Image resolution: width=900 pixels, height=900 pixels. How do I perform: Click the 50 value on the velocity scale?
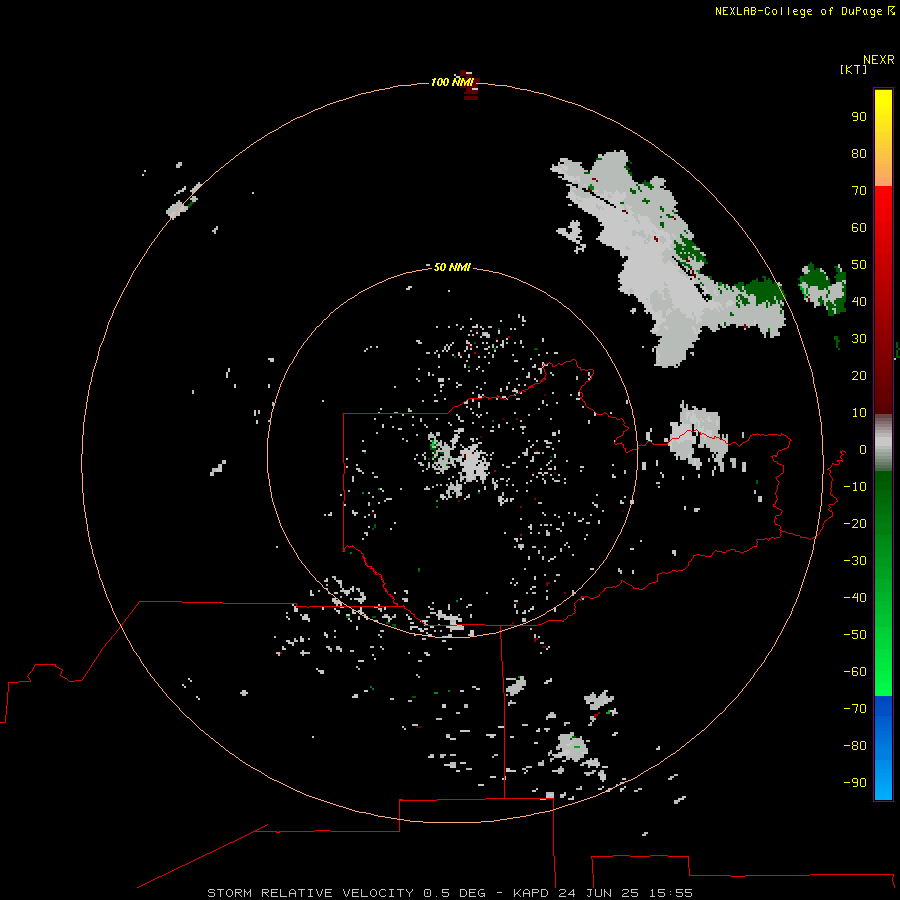[x=859, y=265]
